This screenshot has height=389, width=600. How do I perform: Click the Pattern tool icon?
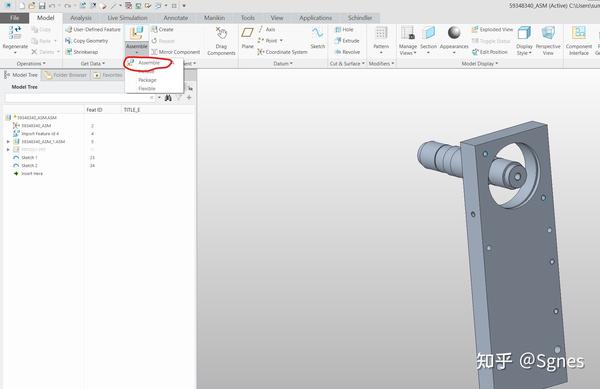381,33
